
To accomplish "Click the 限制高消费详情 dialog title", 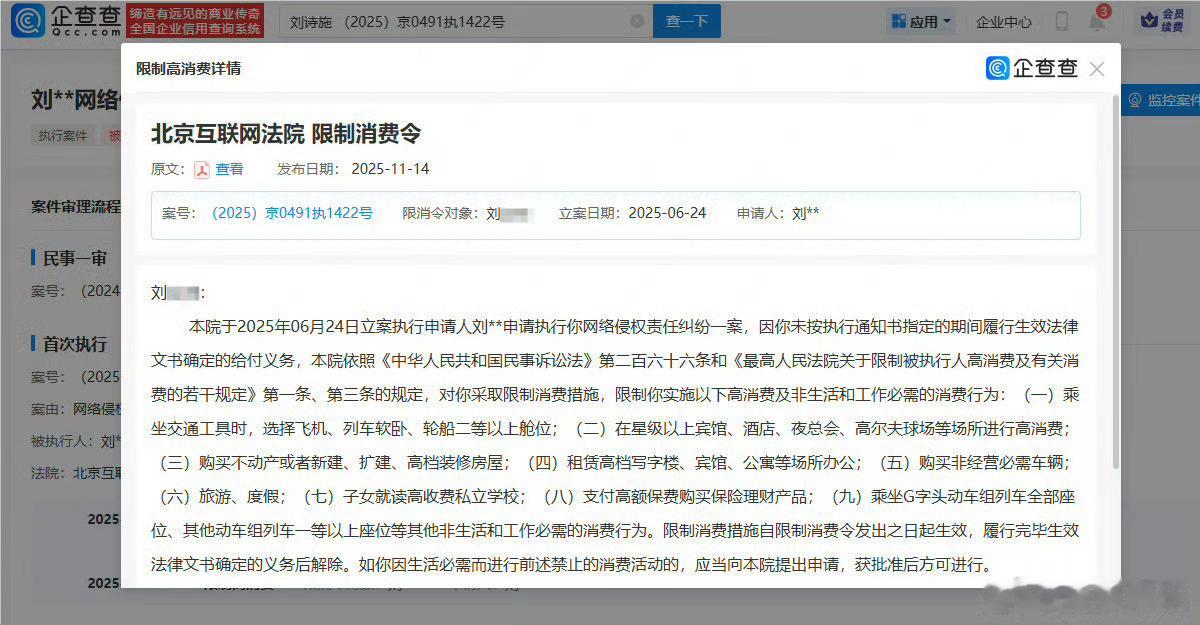I will [x=188, y=68].
